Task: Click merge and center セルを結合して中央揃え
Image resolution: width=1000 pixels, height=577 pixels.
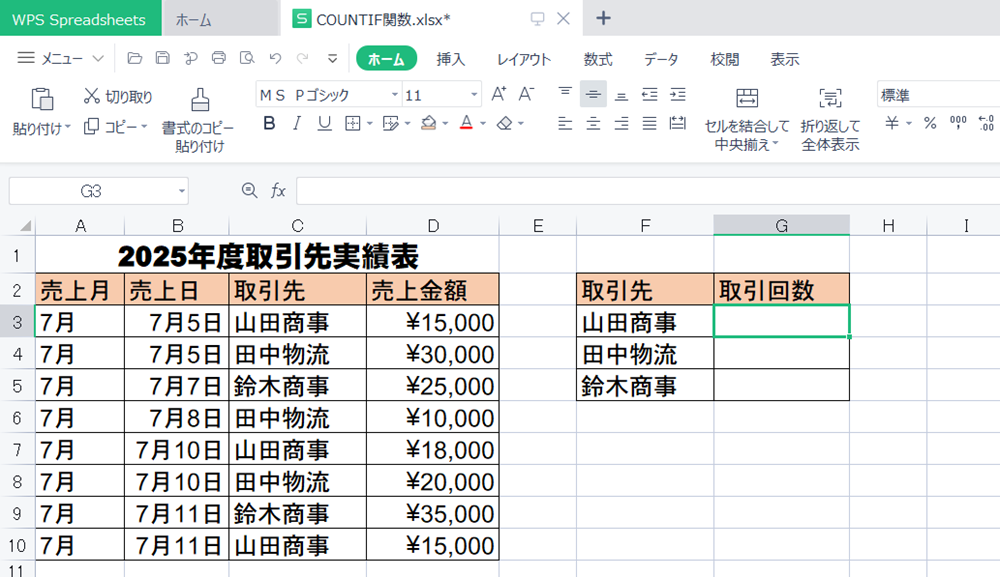Action: tap(747, 119)
